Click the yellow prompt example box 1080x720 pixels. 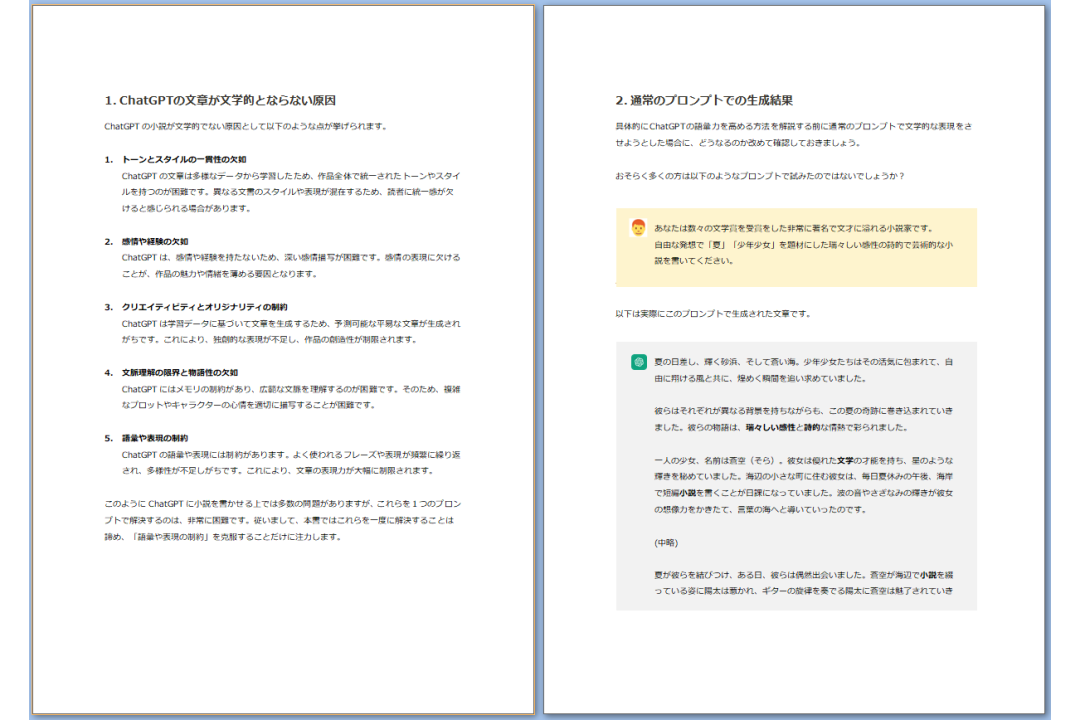pyautogui.click(x=796, y=247)
